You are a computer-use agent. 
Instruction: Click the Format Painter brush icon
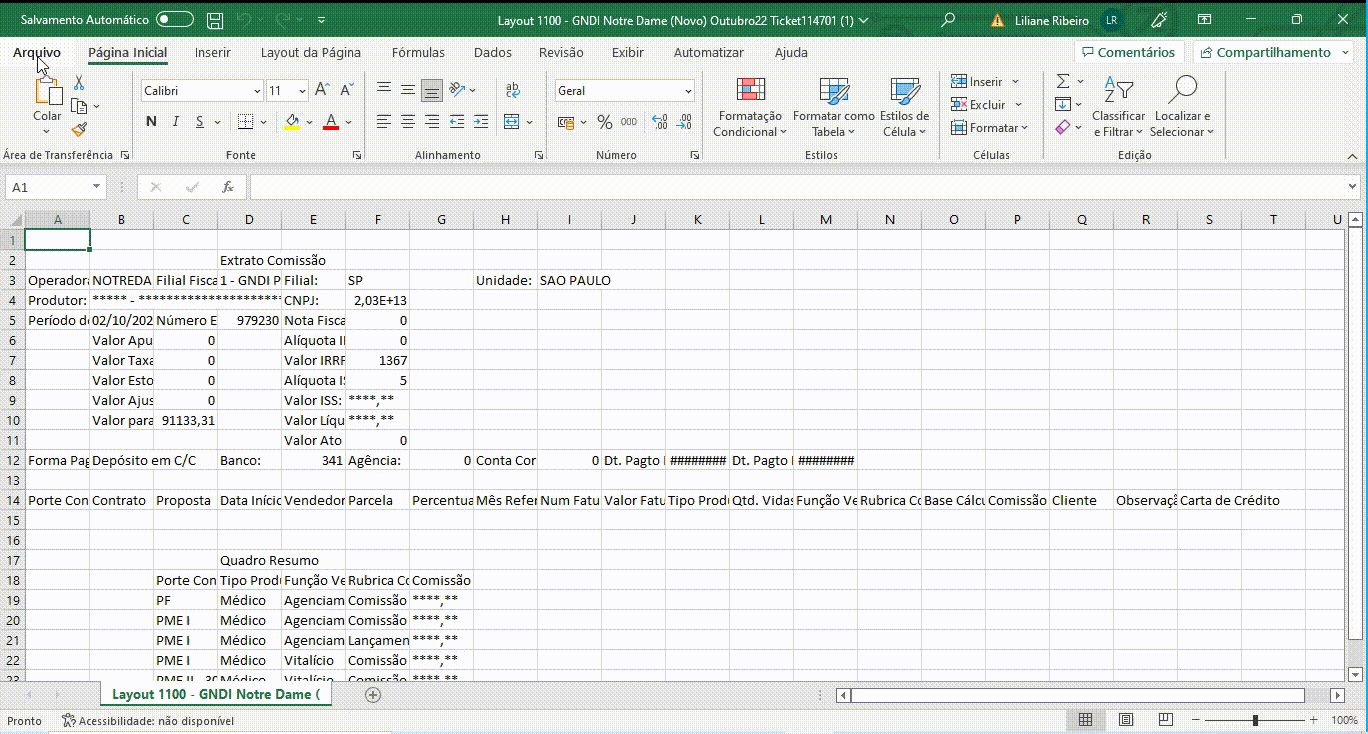(79, 128)
